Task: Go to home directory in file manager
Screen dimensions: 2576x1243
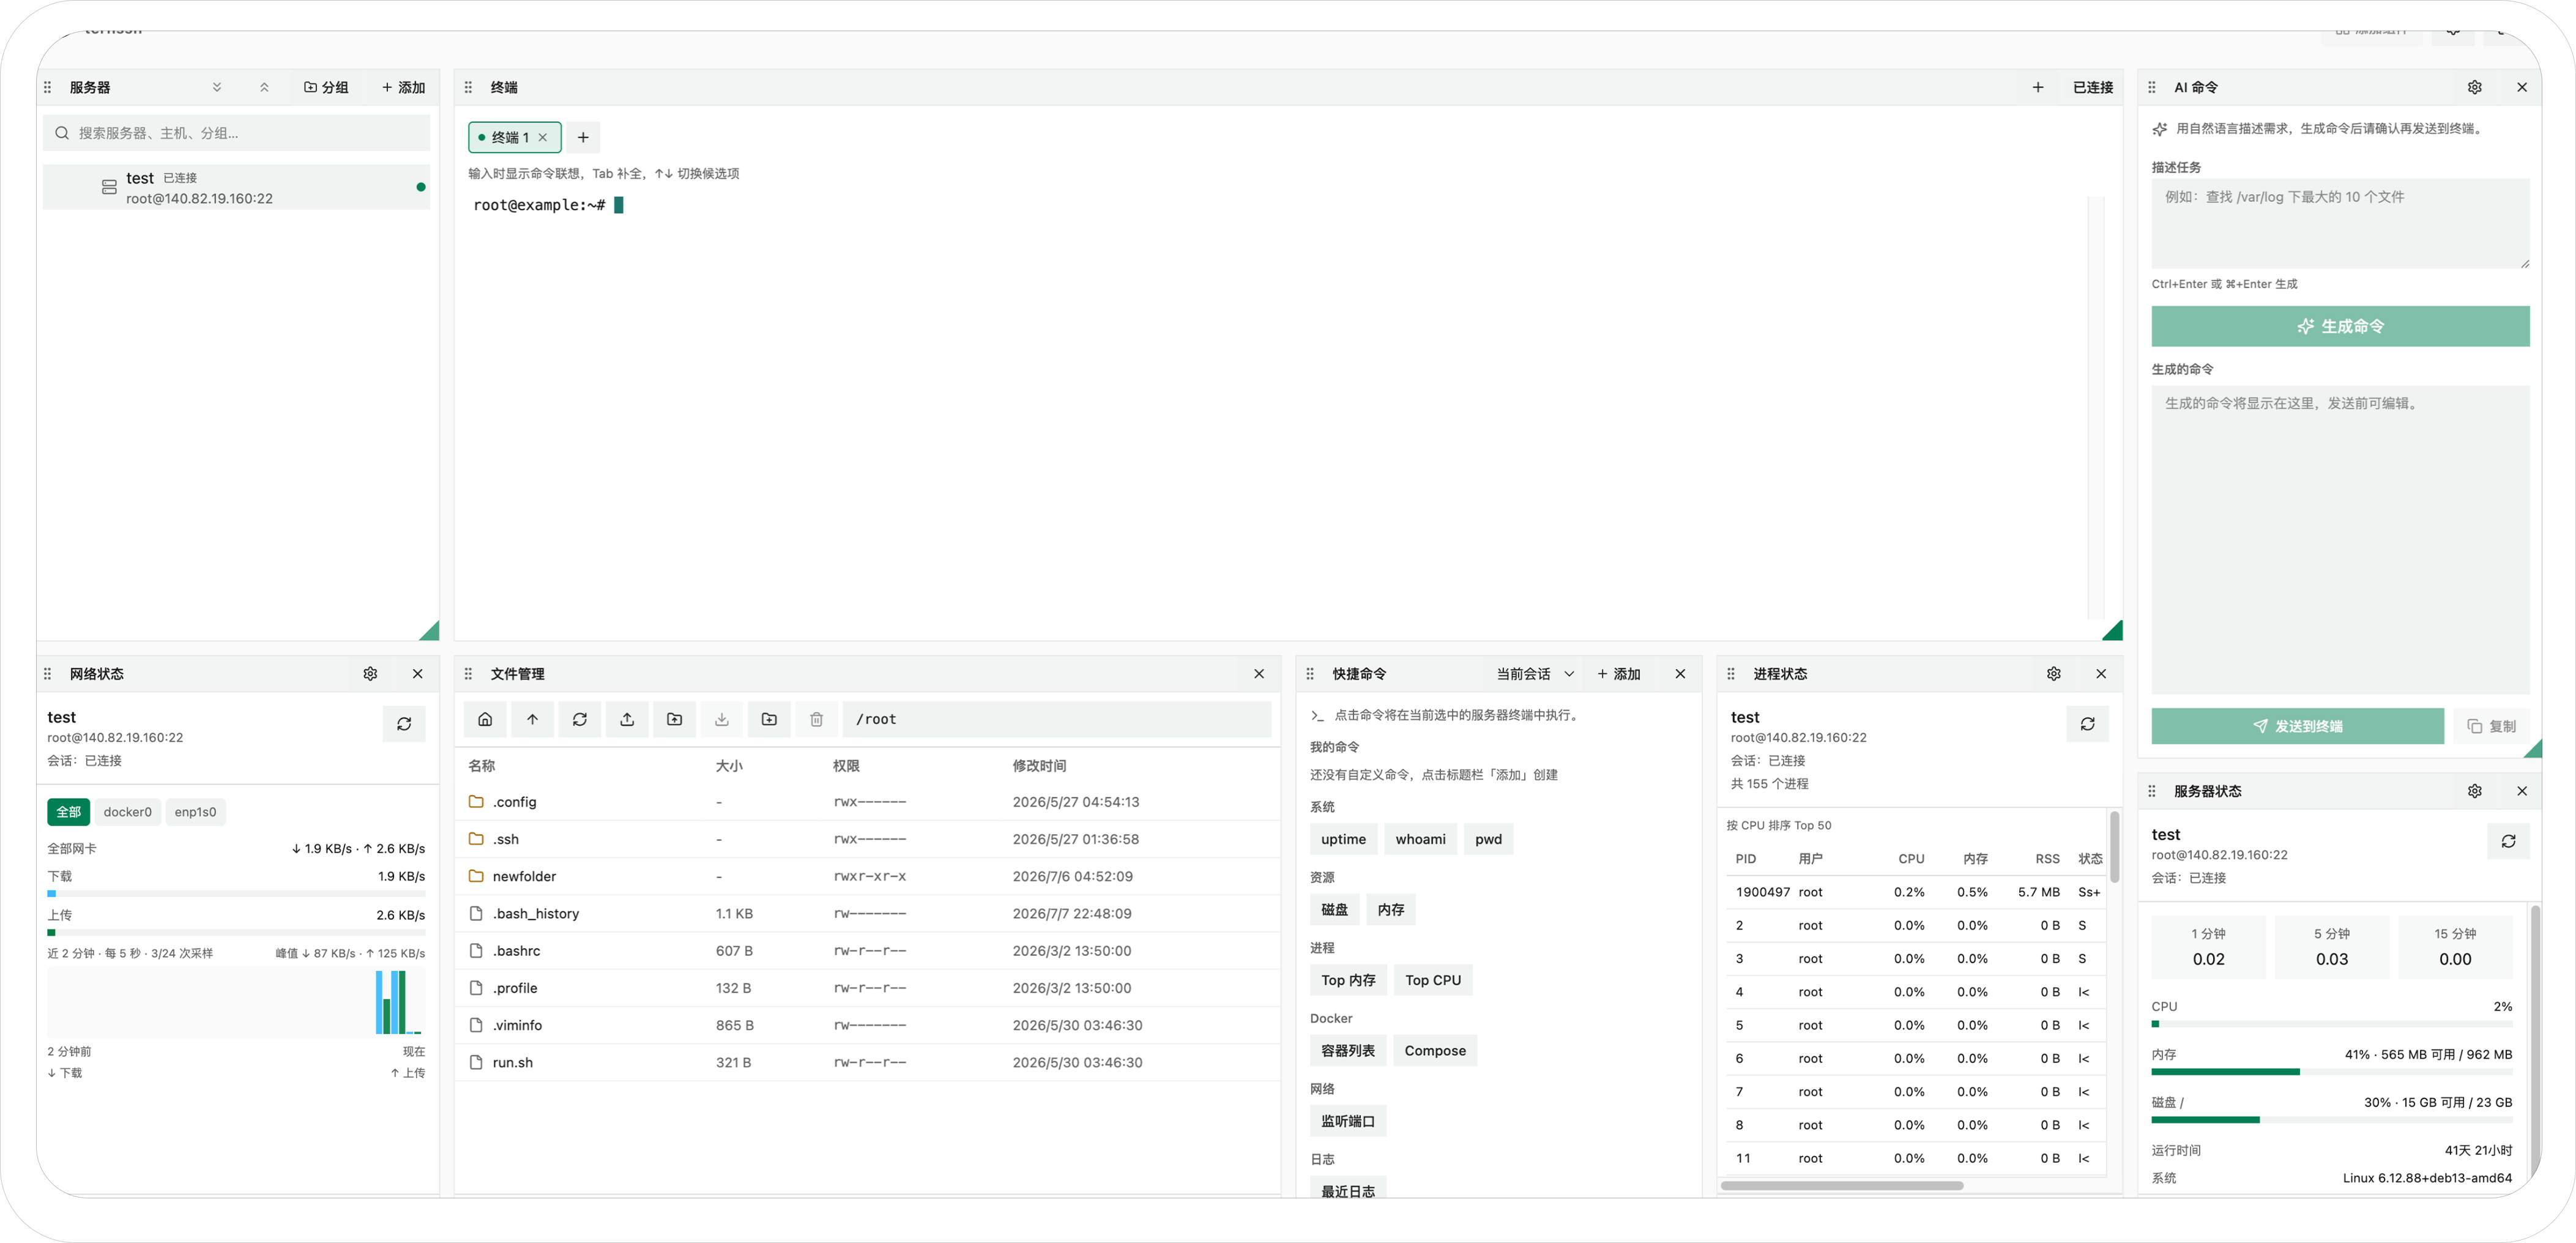Action: pos(485,719)
